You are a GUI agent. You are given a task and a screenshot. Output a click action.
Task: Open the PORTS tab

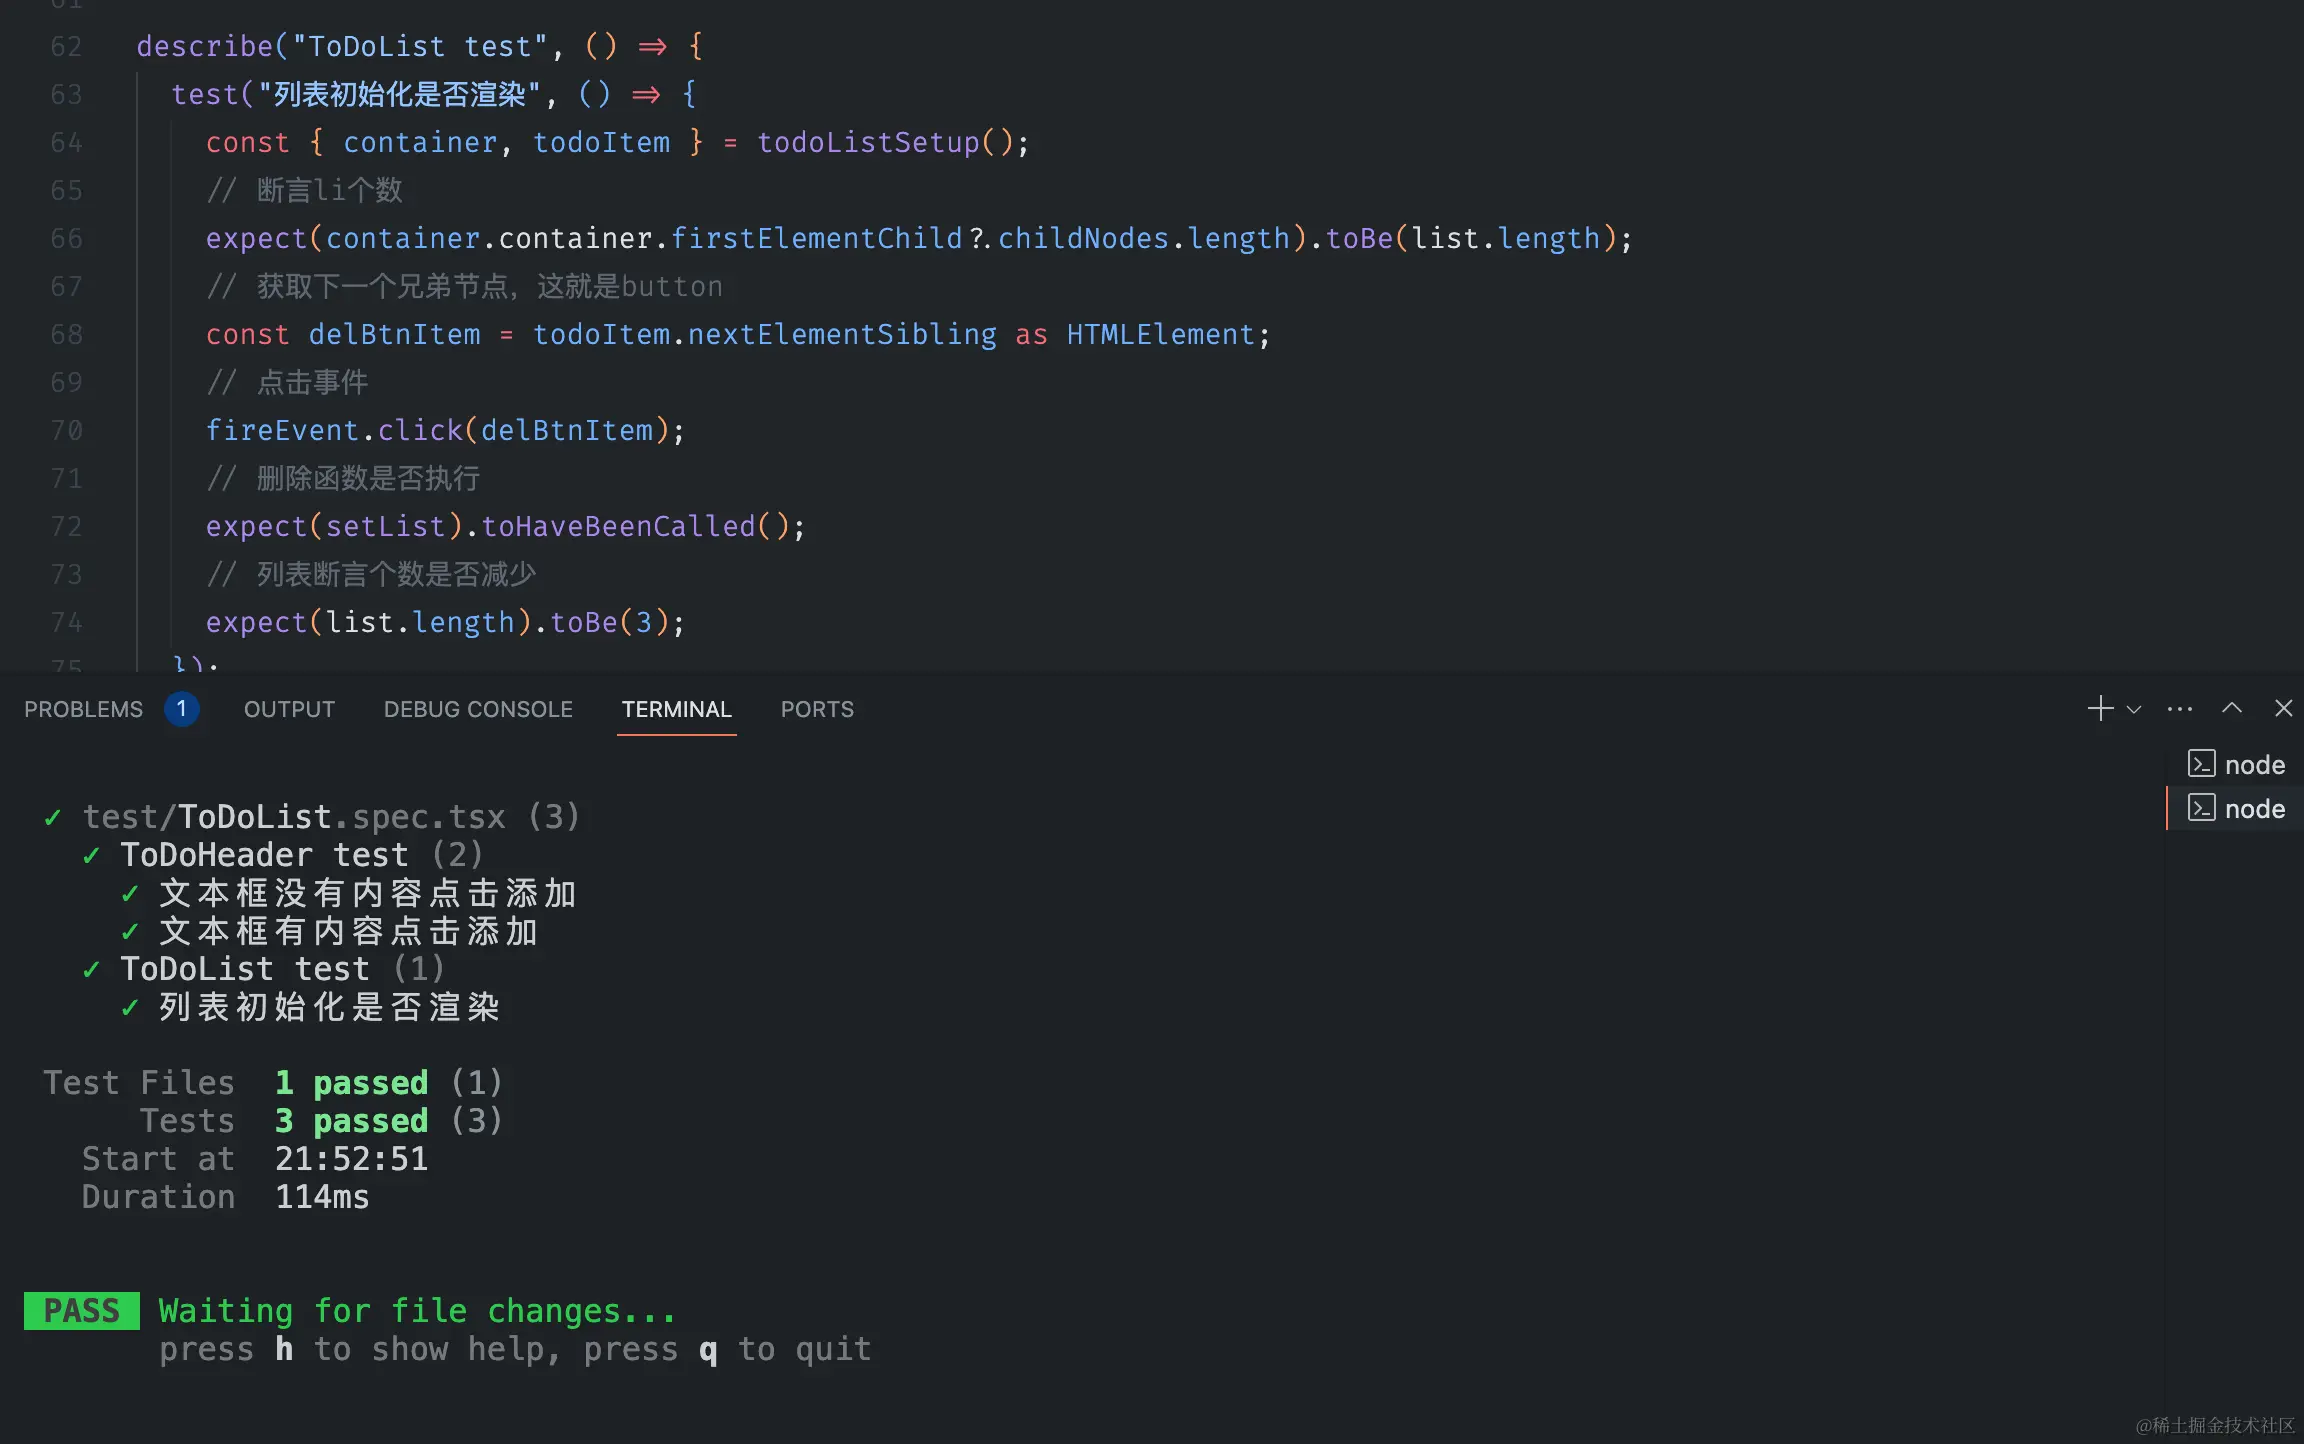[817, 709]
